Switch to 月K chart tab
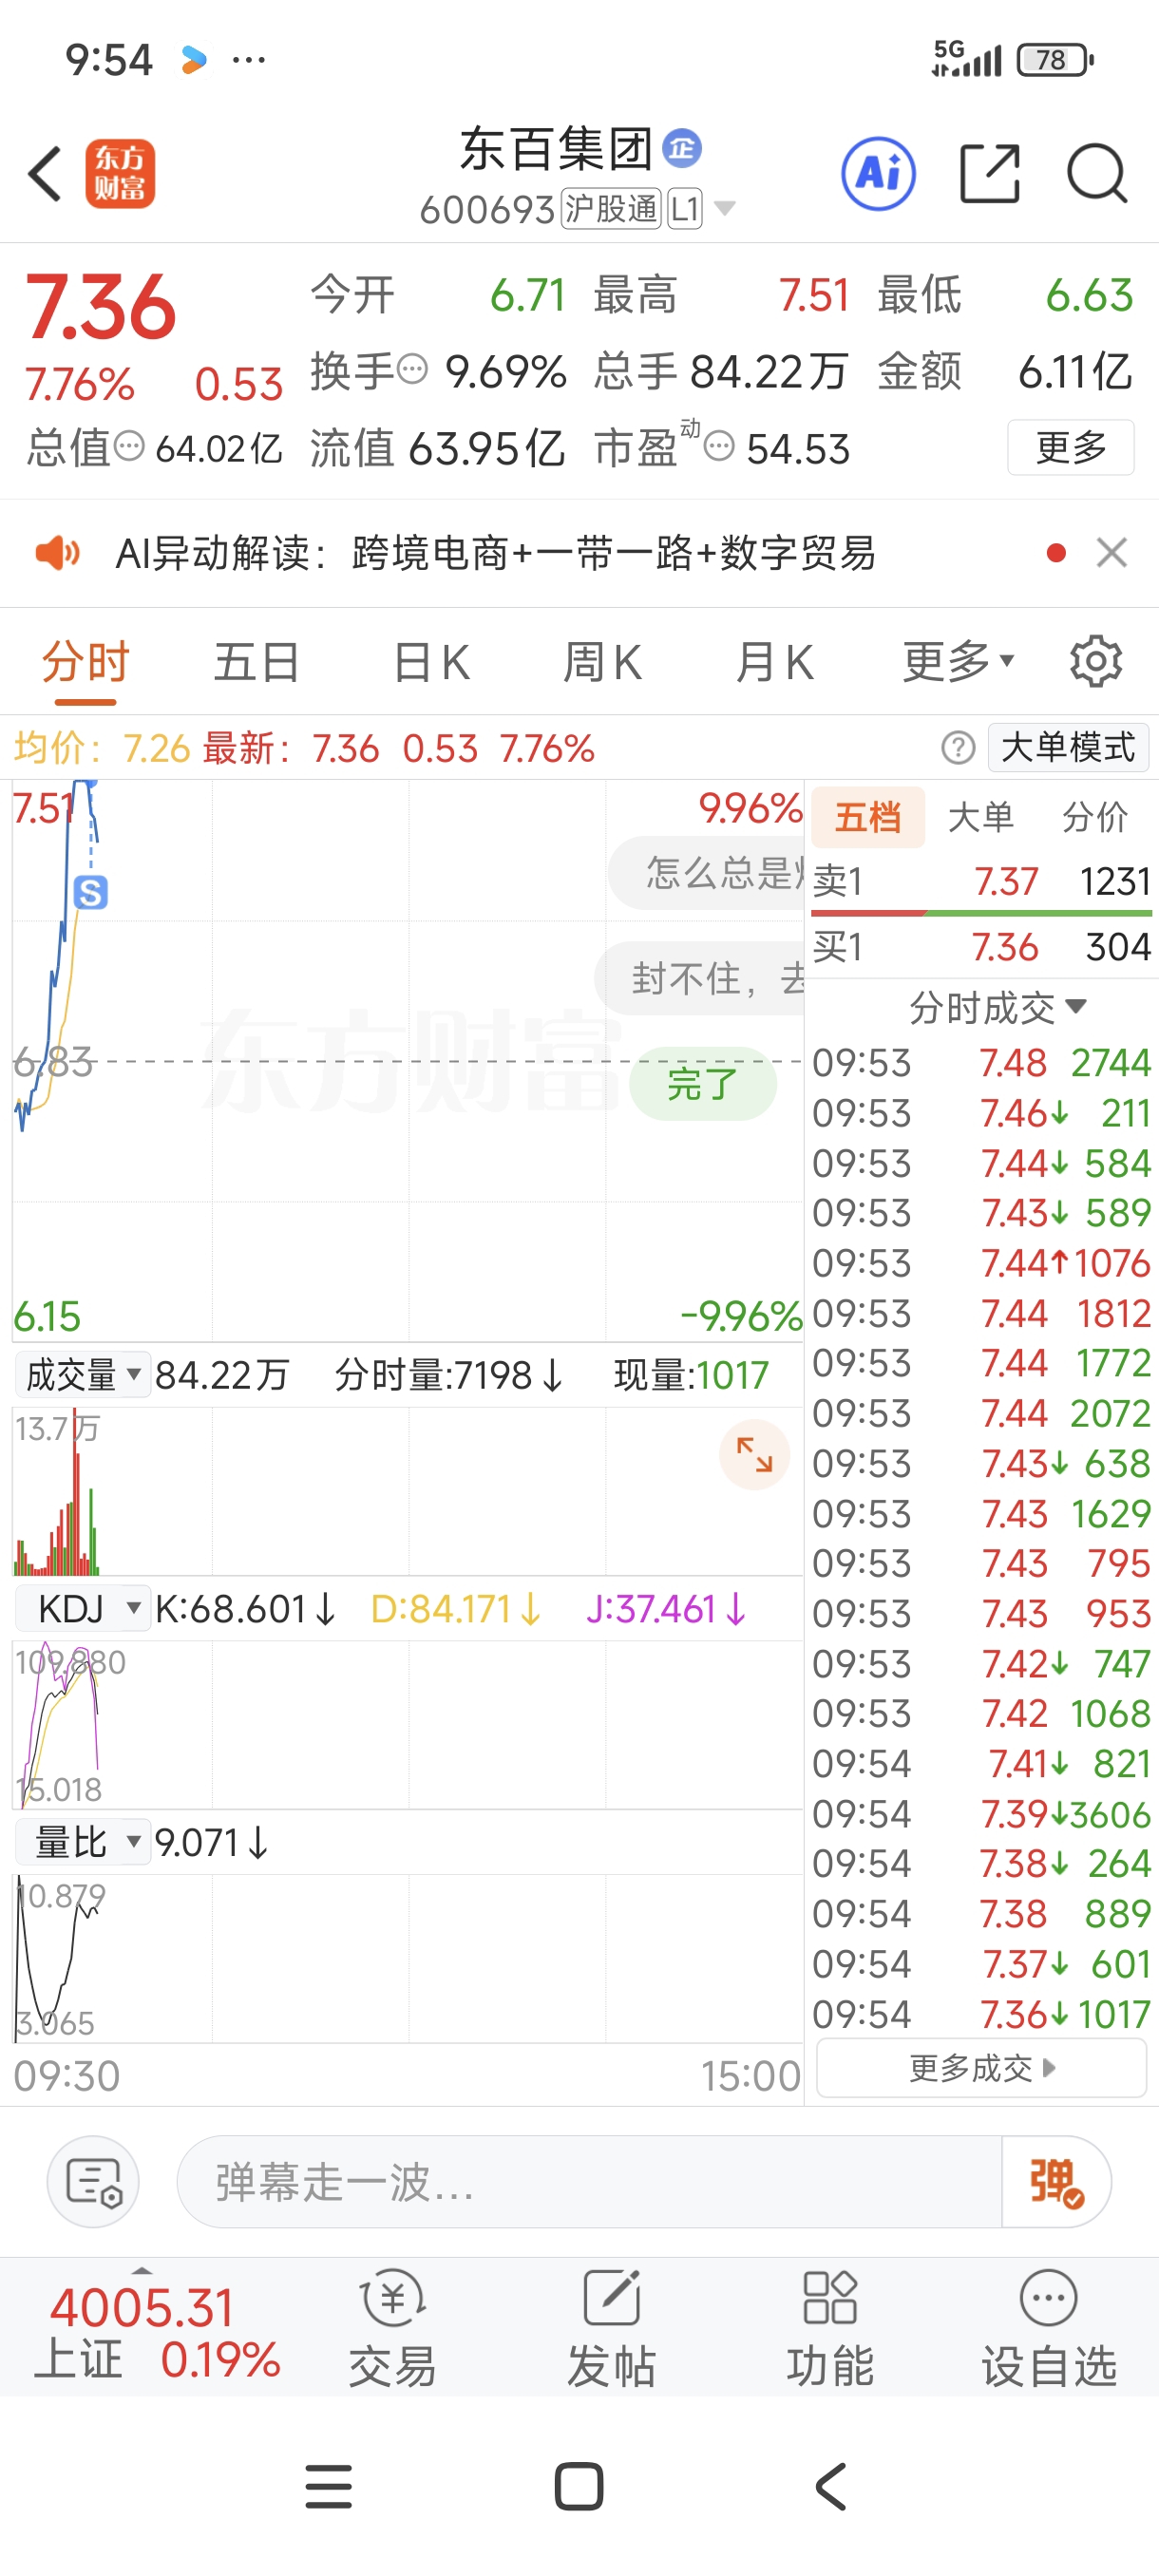This screenshot has height=2576, width=1159. pyautogui.click(x=774, y=663)
